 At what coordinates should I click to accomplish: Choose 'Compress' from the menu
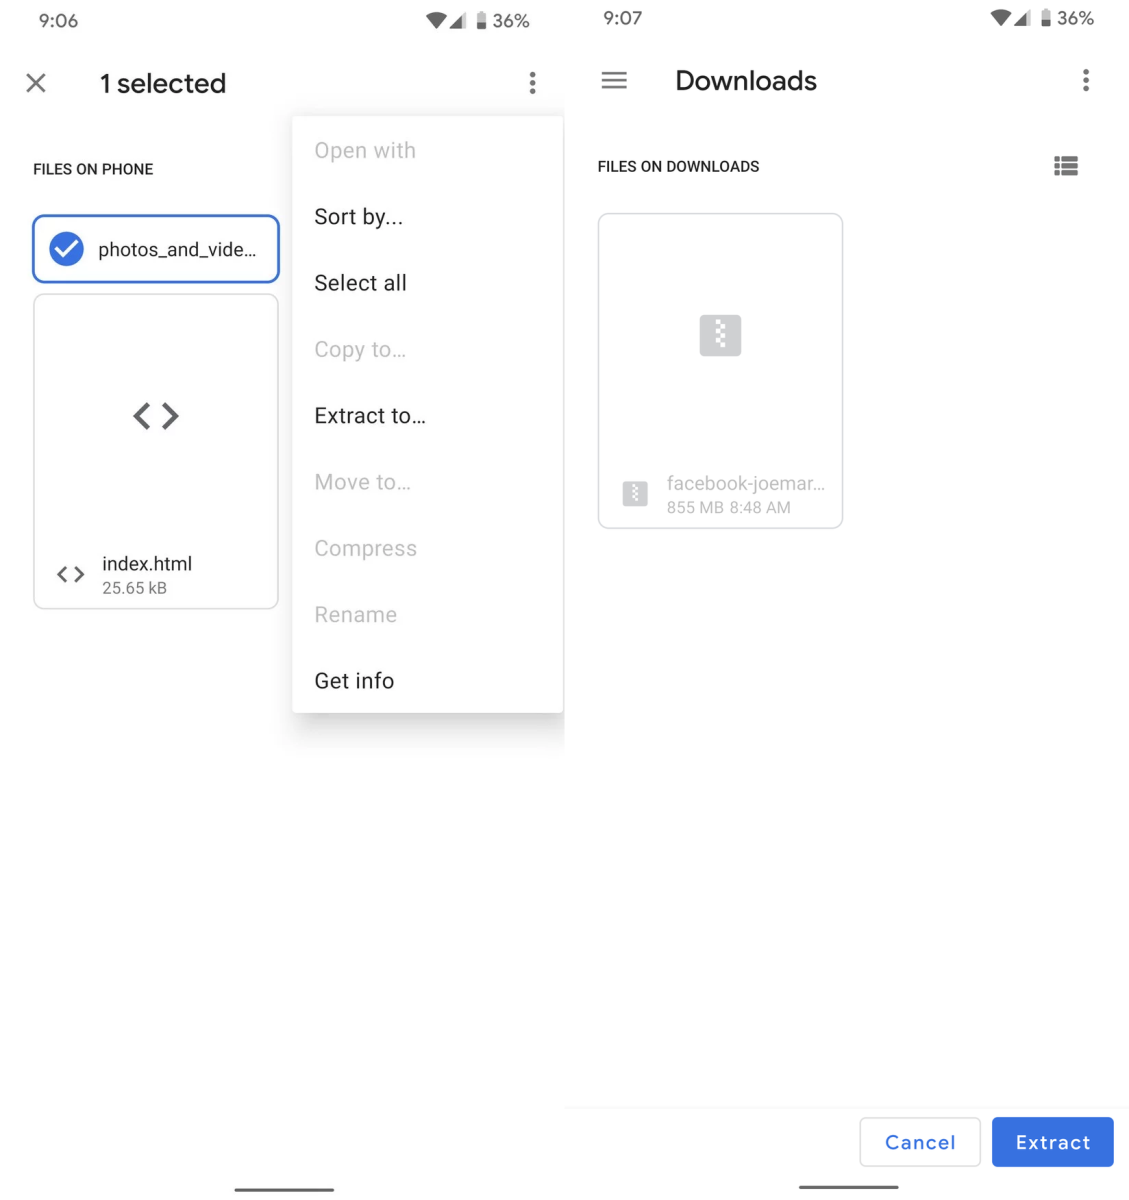[x=365, y=549]
